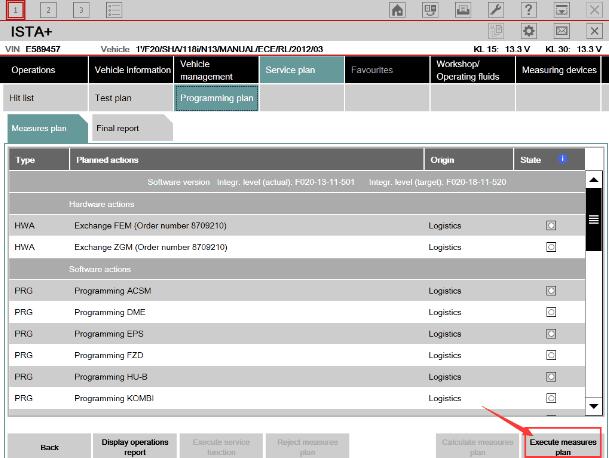The image size is (609, 458).
Task: Switch to the Hit list tab
Action: pos(45,98)
